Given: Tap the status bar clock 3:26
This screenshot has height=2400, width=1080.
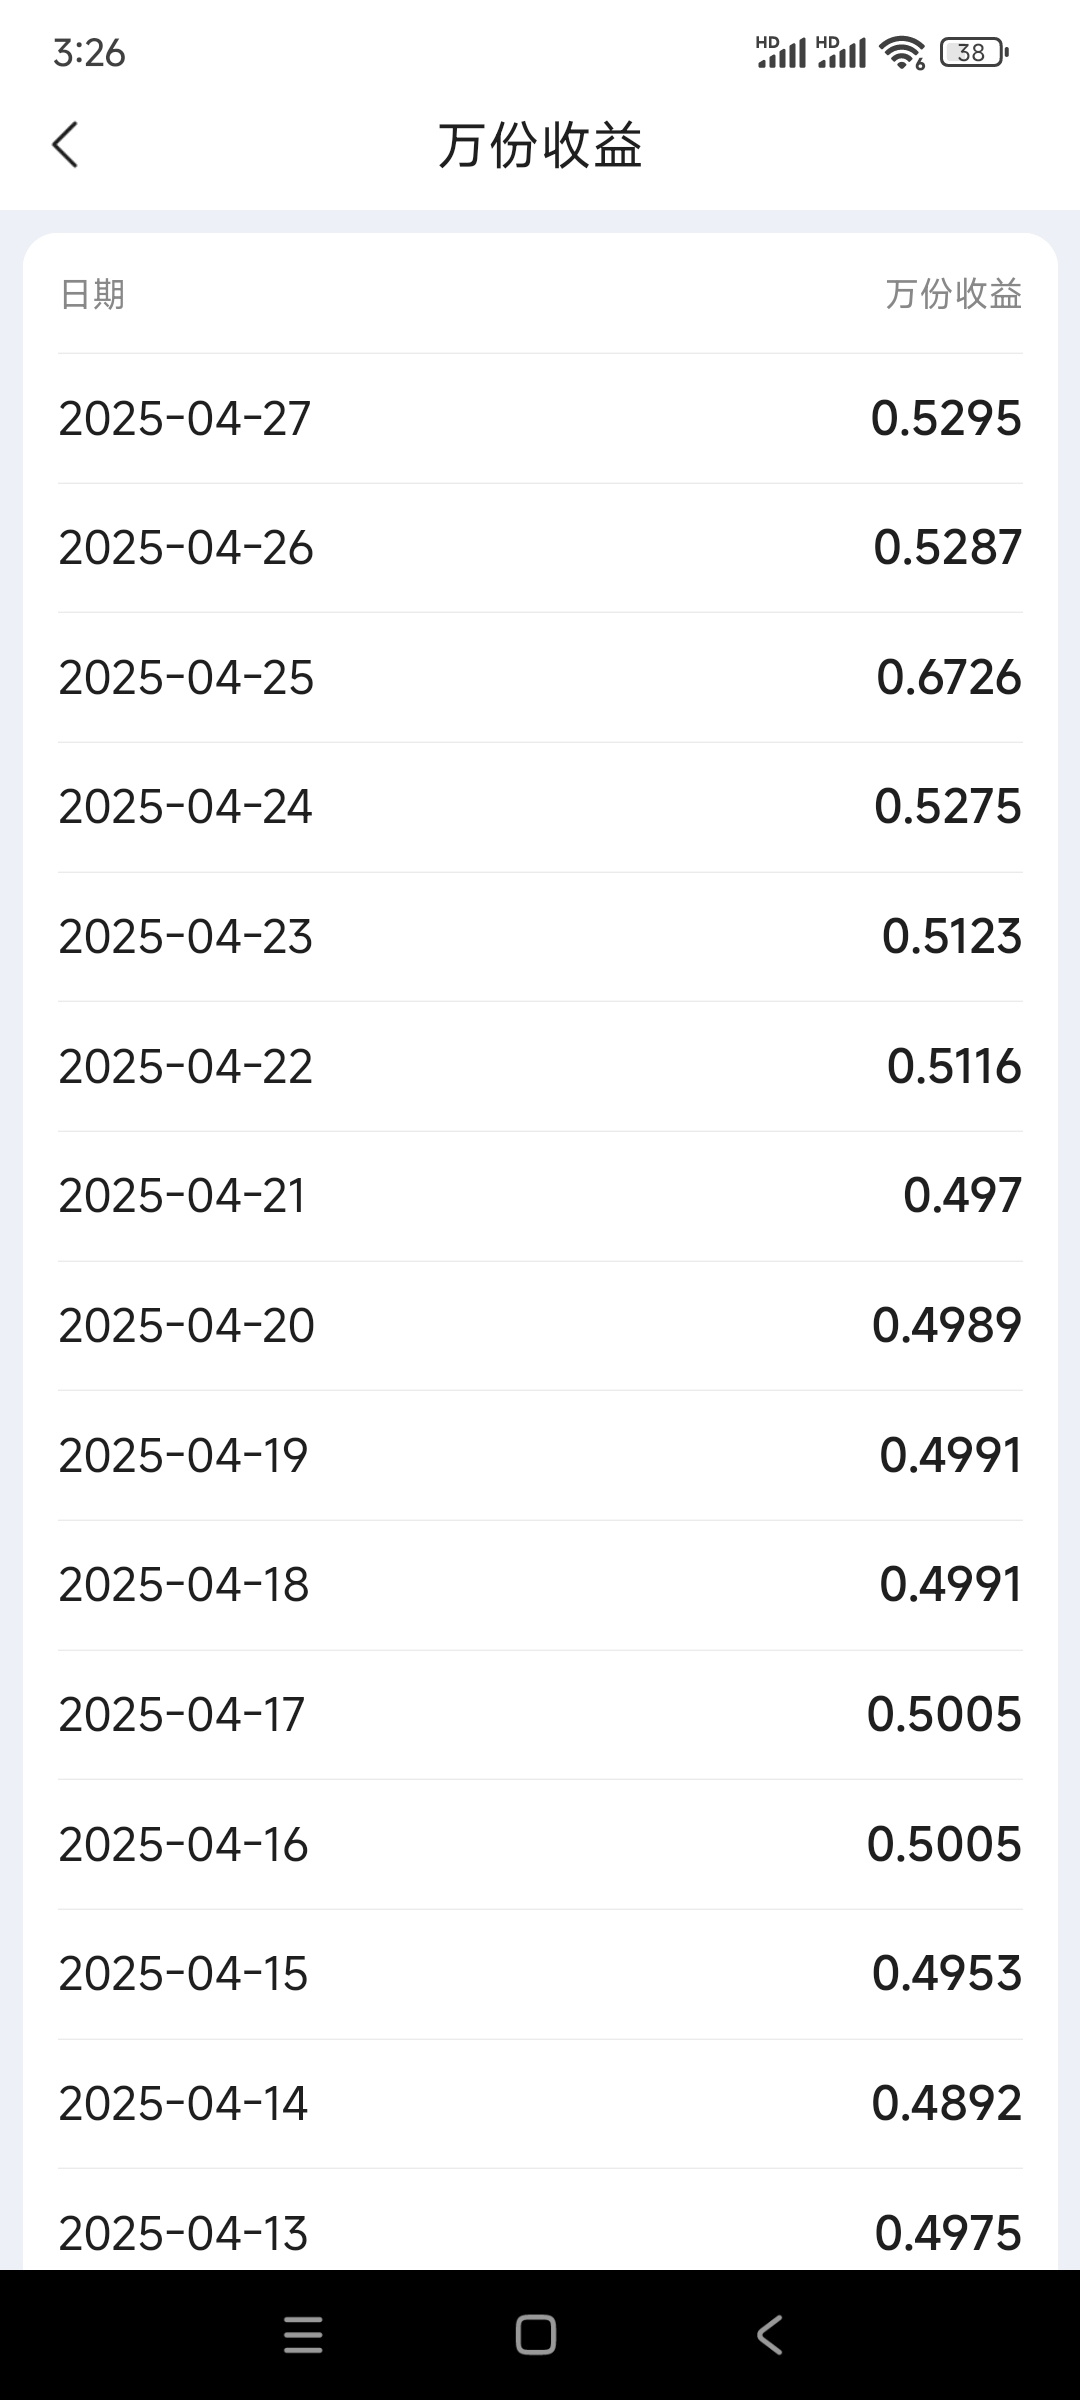Looking at the screenshot, I should pos(89,53).
